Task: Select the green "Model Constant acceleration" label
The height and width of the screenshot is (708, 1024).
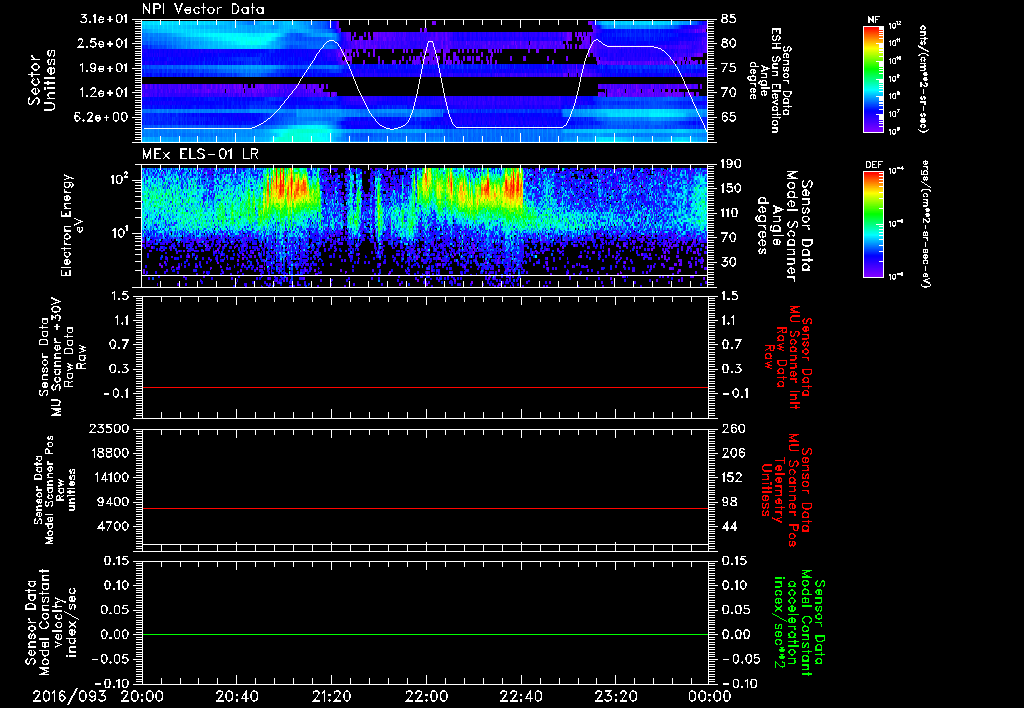Action: (x=798, y=624)
